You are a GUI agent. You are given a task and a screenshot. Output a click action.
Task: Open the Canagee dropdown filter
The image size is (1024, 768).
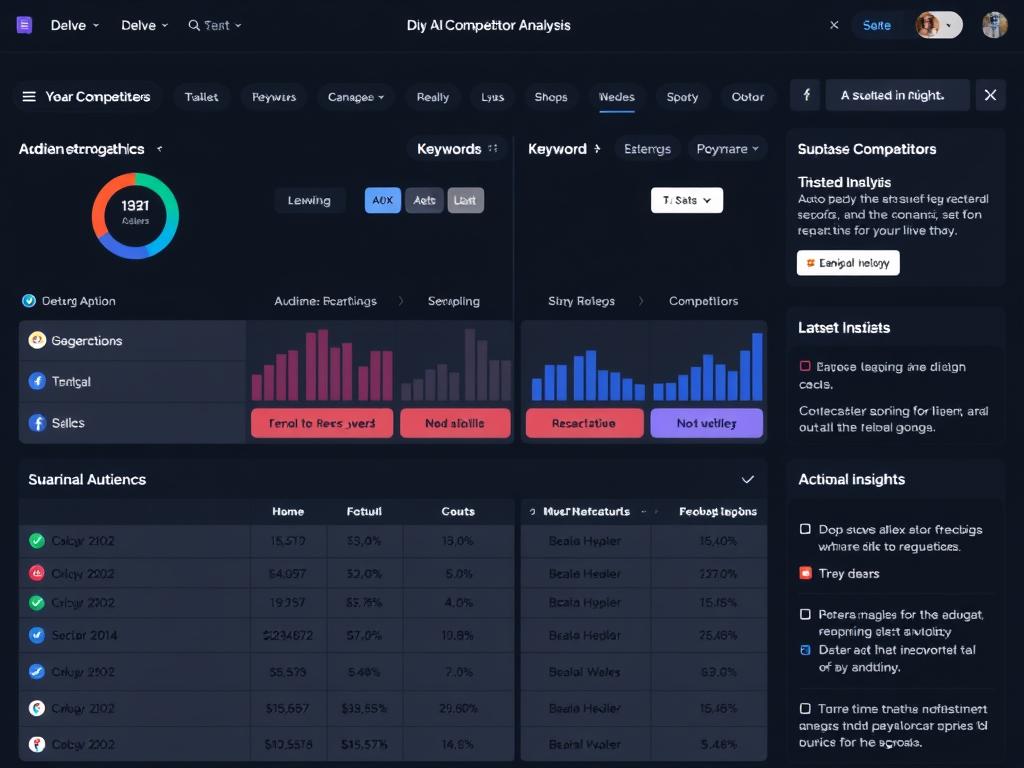coord(356,97)
